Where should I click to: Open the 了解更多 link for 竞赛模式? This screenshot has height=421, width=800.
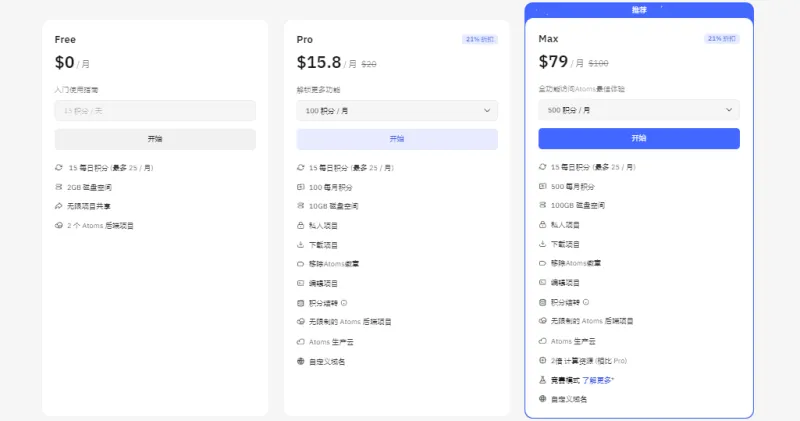598,380
